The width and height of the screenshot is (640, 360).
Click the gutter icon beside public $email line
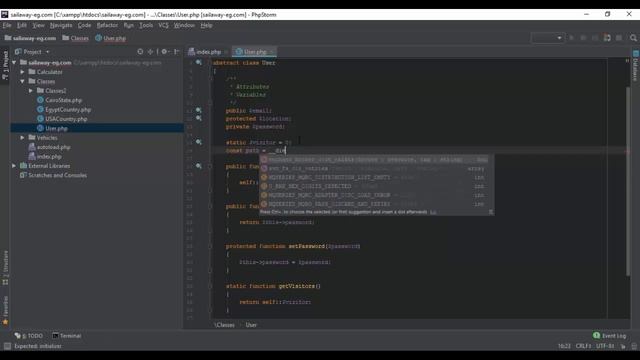point(199,110)
